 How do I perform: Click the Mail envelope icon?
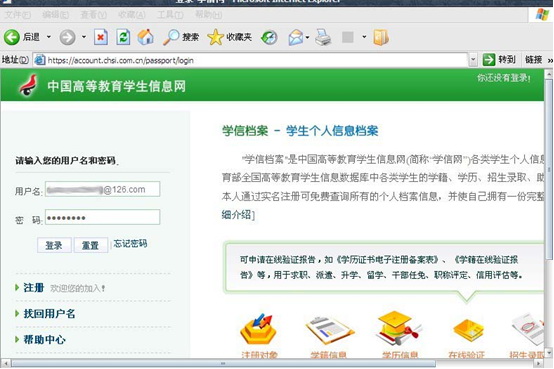pyautogui.click(x=295, y=37)
